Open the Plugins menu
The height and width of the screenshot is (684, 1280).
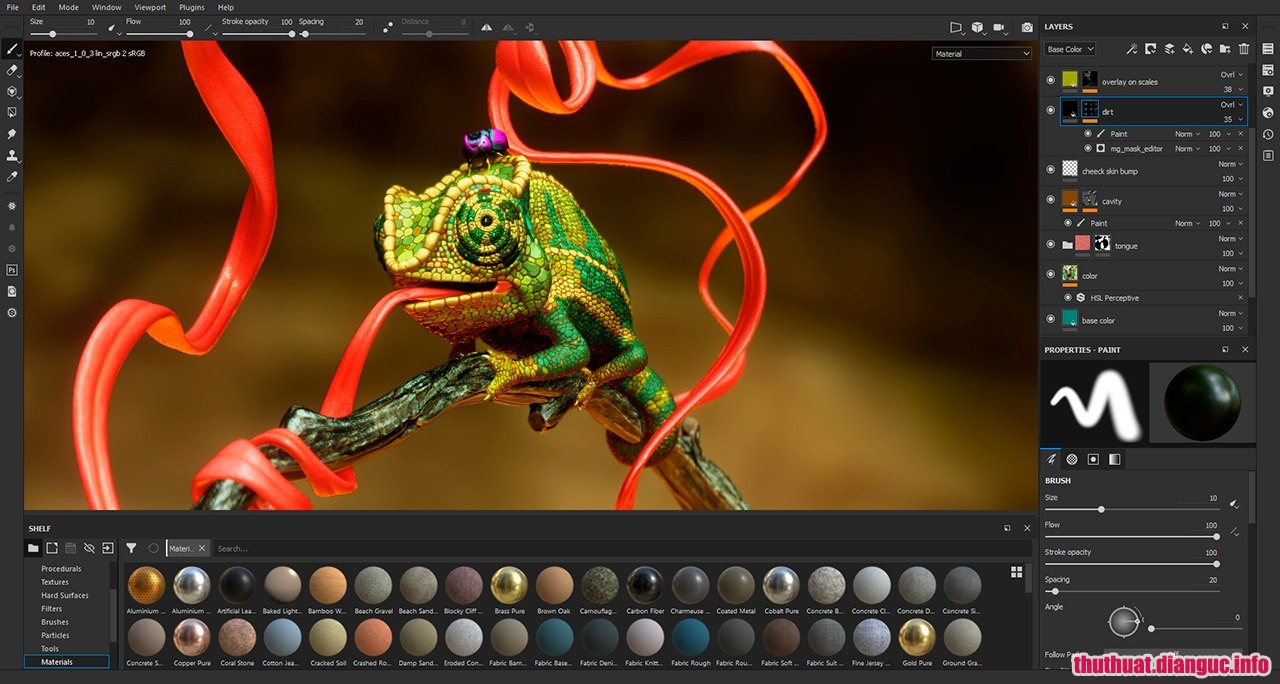tap(192, 7)
